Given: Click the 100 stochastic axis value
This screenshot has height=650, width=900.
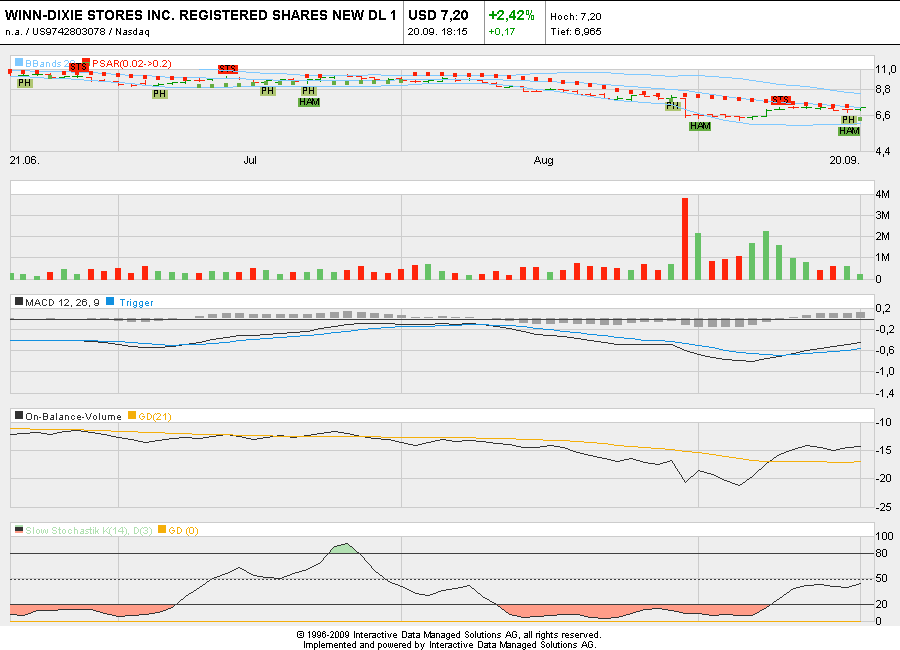Looking at the screenshot, I should [x=885, y=536].
